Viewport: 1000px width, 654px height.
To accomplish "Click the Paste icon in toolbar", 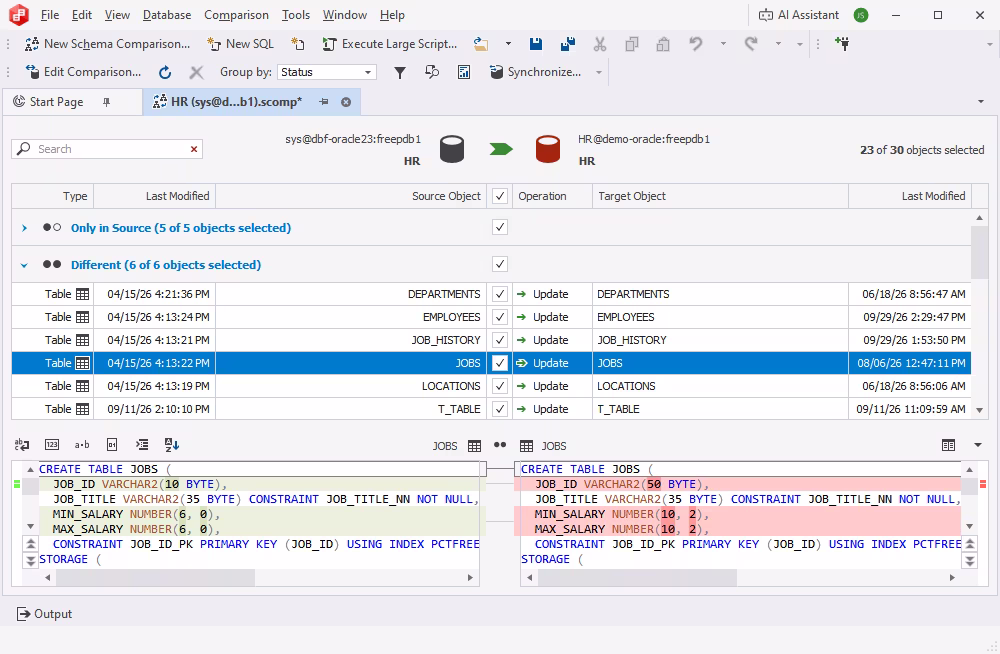I will [663, 44].
